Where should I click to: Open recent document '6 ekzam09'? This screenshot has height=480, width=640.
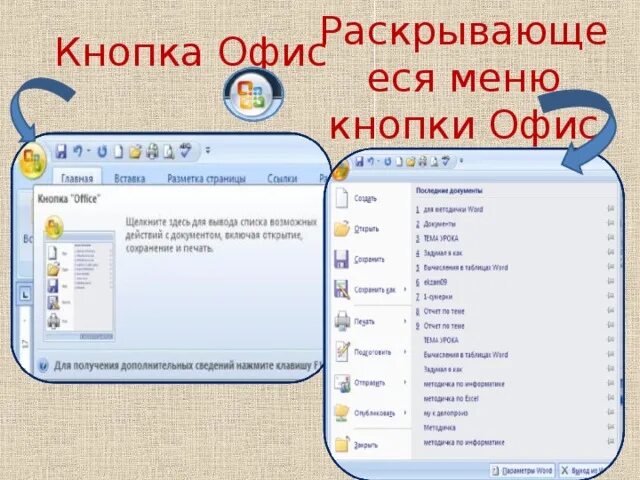point(431,282)
